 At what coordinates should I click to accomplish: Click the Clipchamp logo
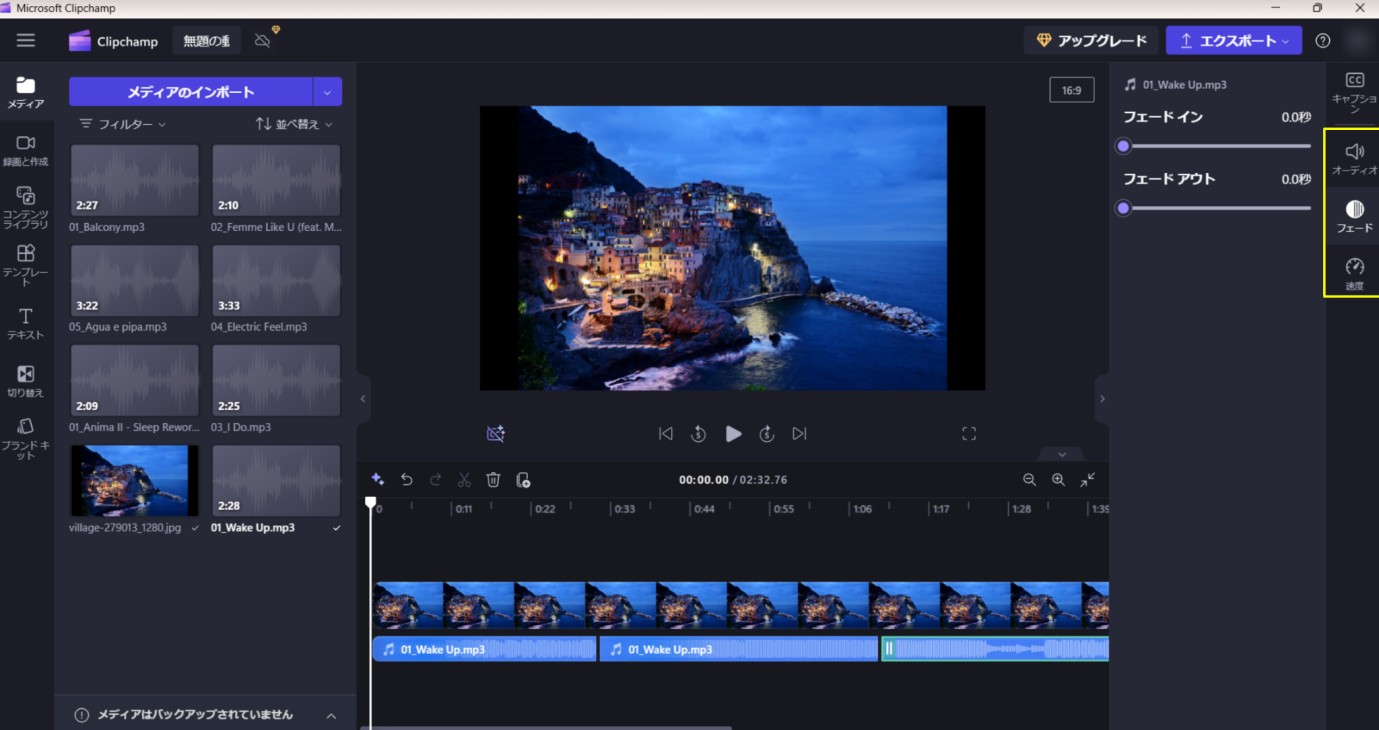[114, 41]
